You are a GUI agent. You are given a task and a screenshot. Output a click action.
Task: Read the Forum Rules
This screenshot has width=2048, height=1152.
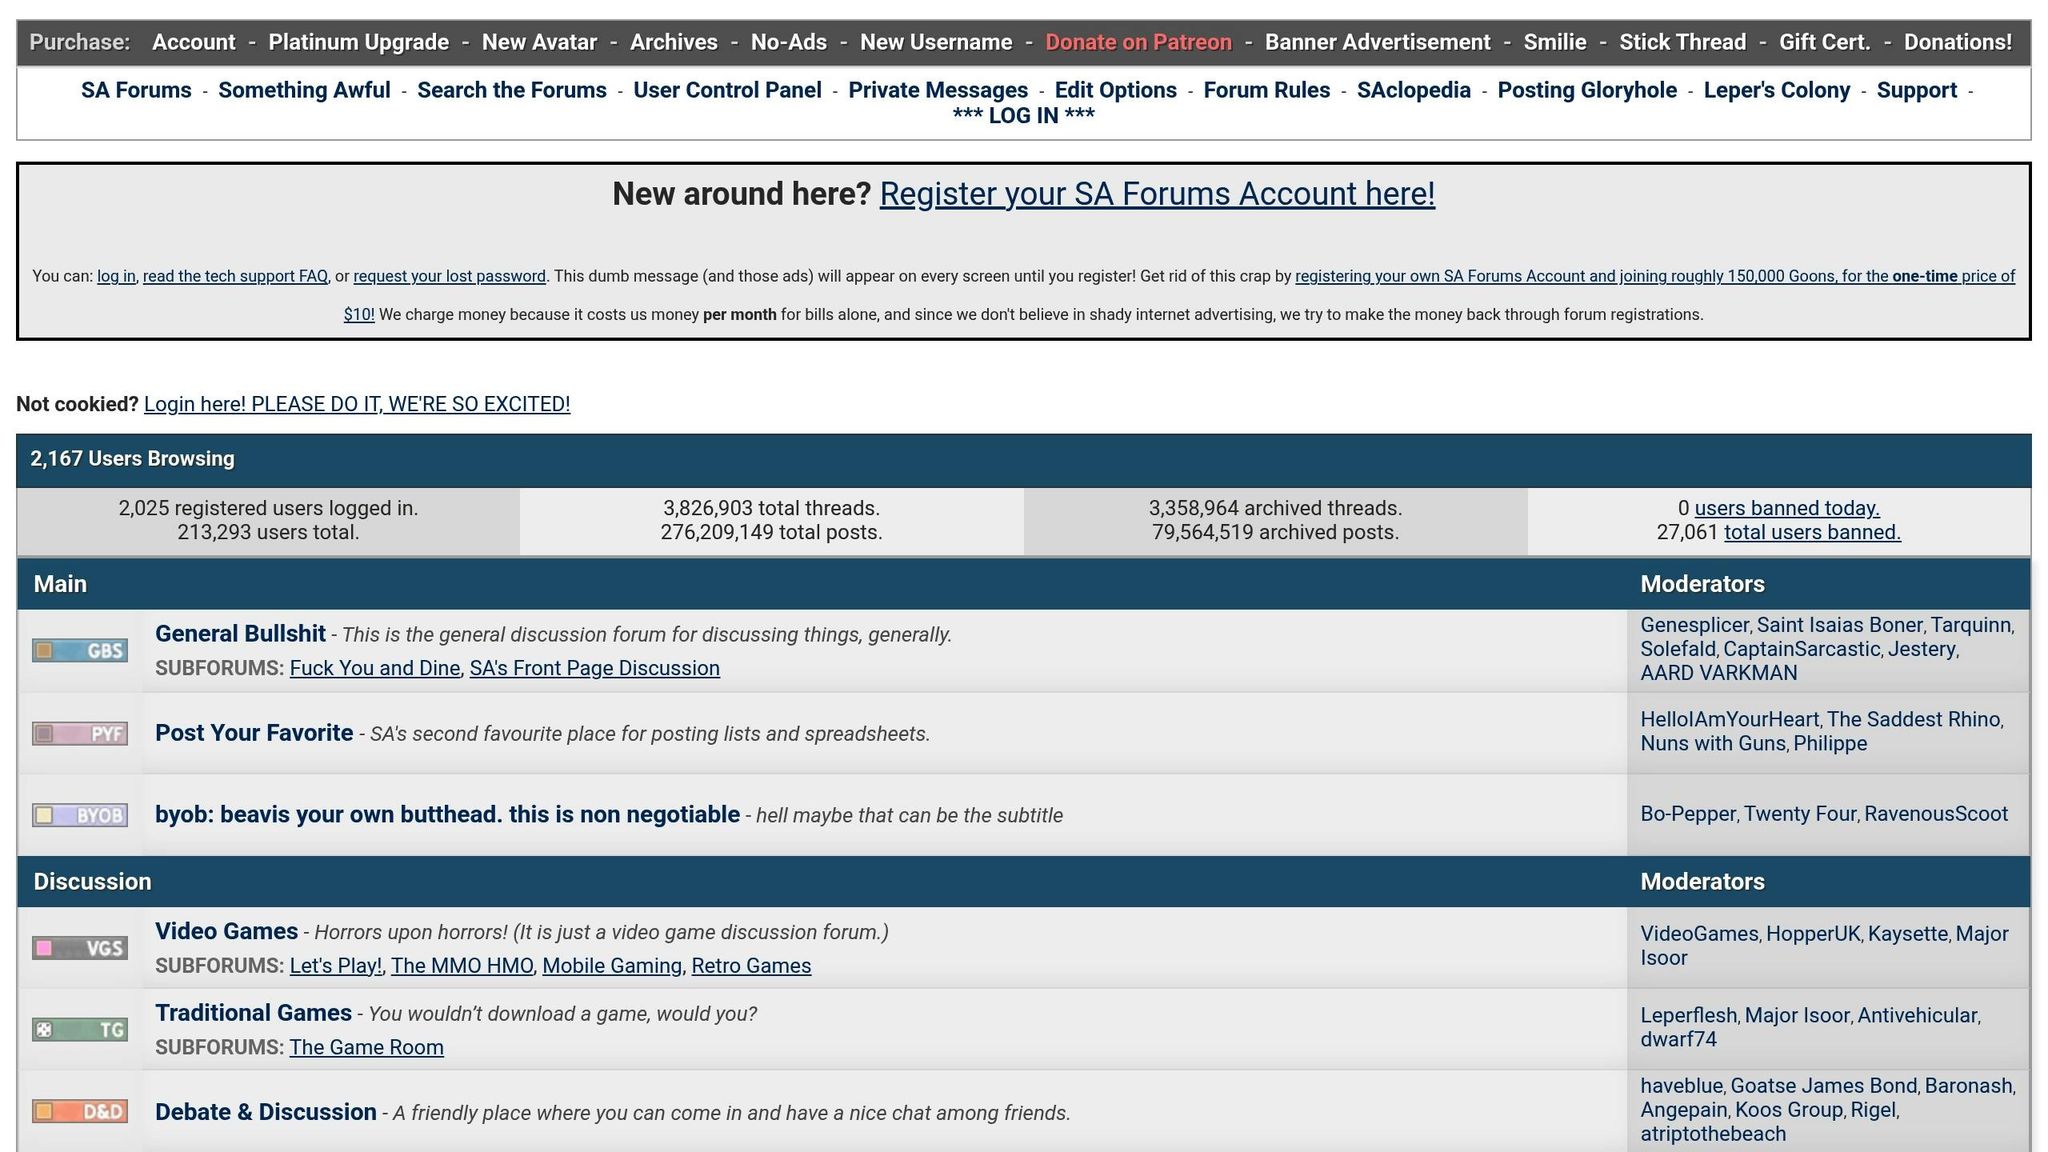[x=1267, y=90]
